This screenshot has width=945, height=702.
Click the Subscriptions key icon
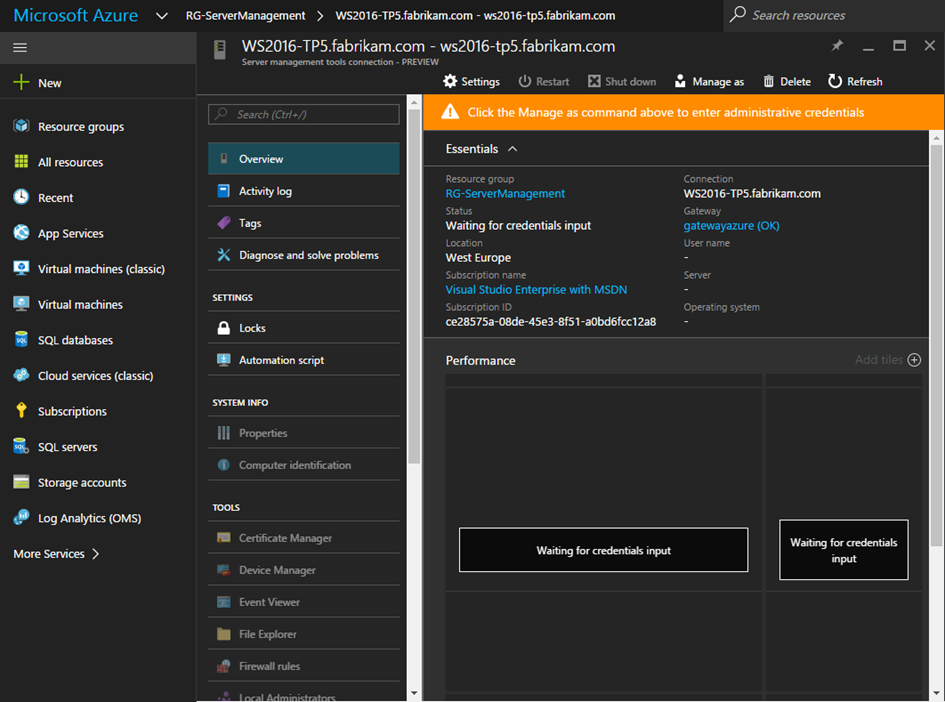tap(21, 410)
